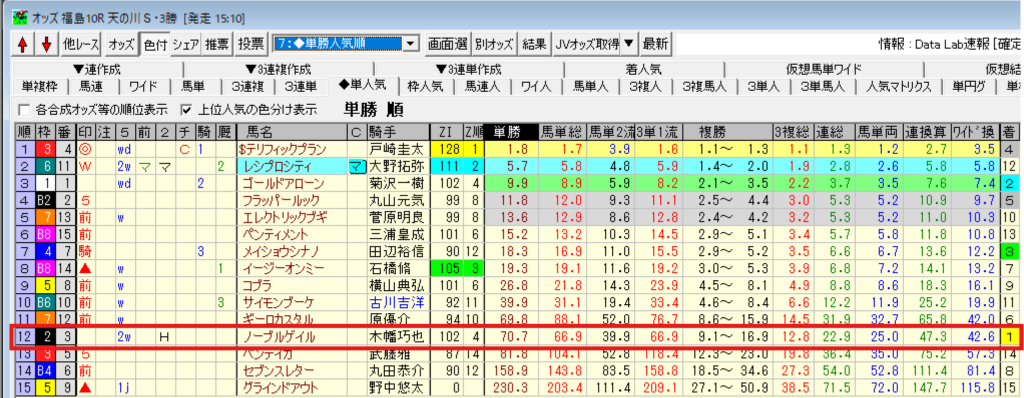Select the 3連単 tab

[x=302, y=86]
